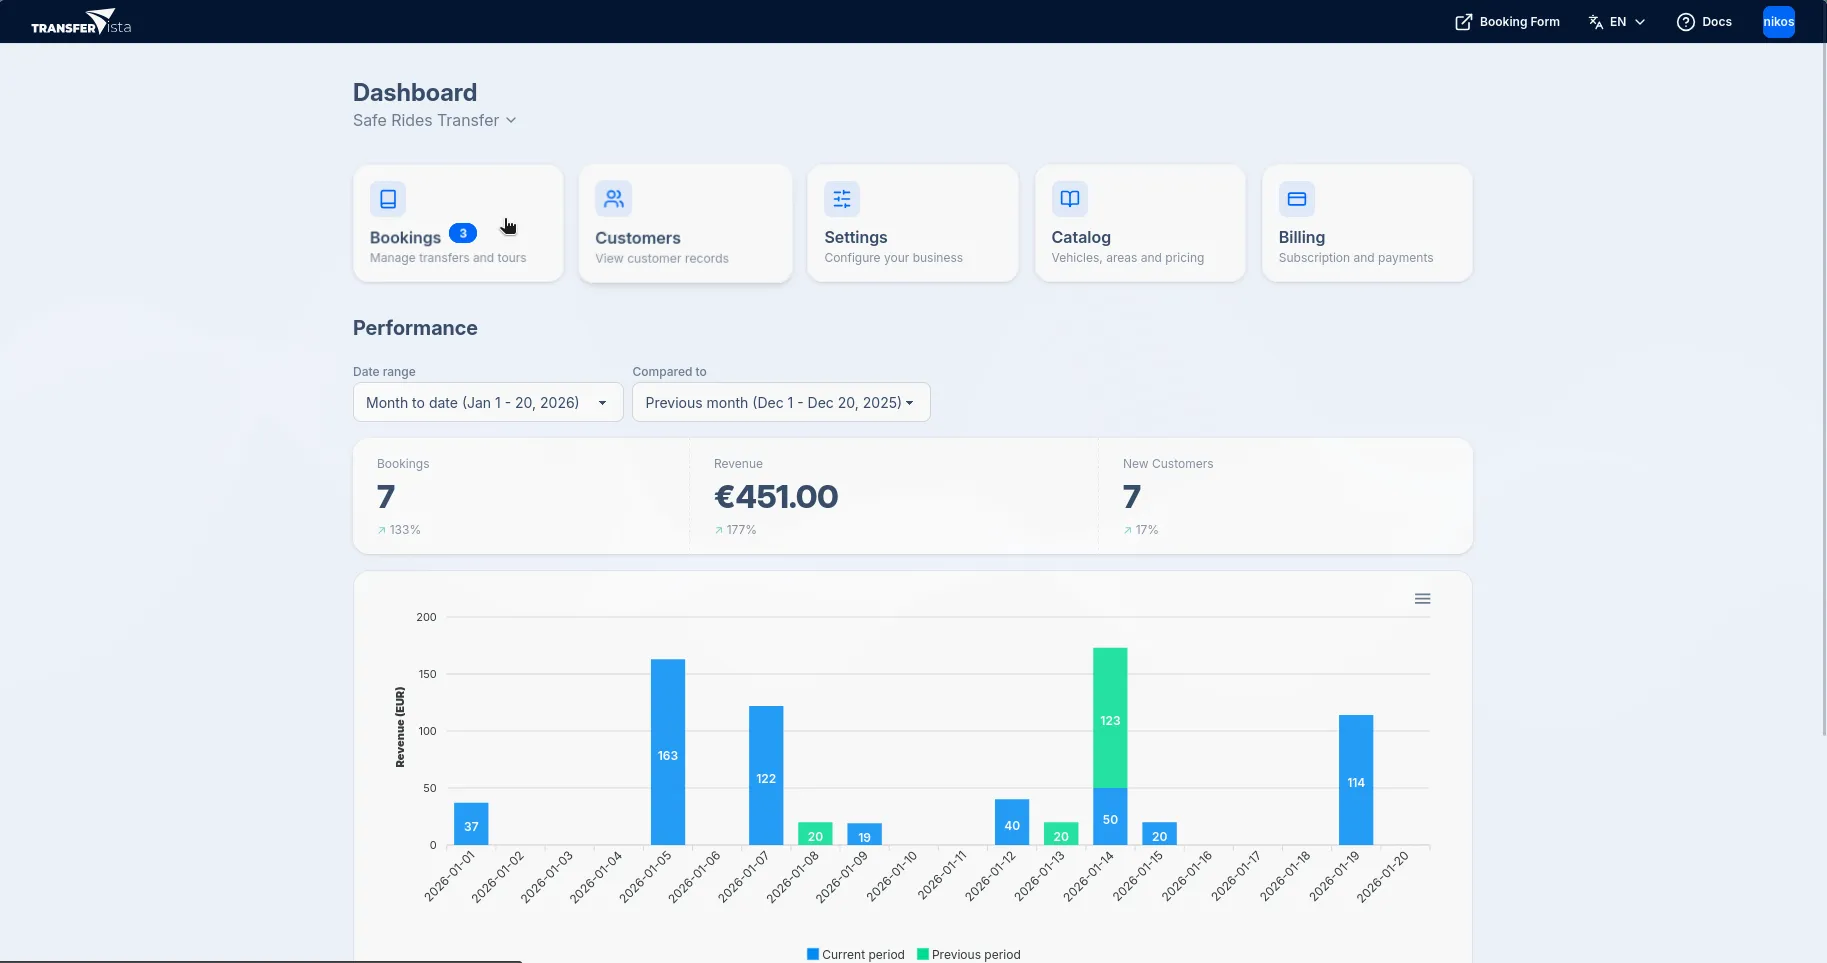Click the translate icon beside EN
This screenshot has height=963, width=1827.
1594,21
